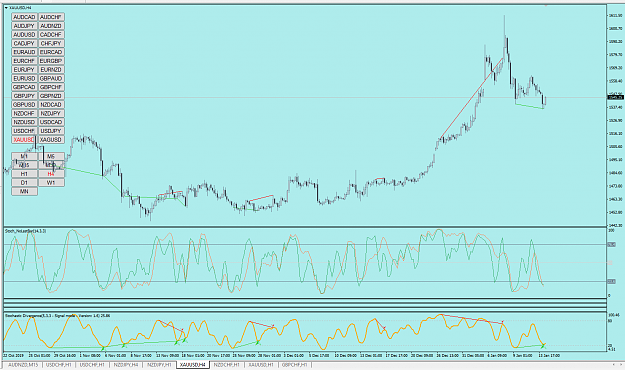Viewport: 625px width, 370px height.
Task: Open EURUSD via symbol button
Action: [x=24, y=78]
